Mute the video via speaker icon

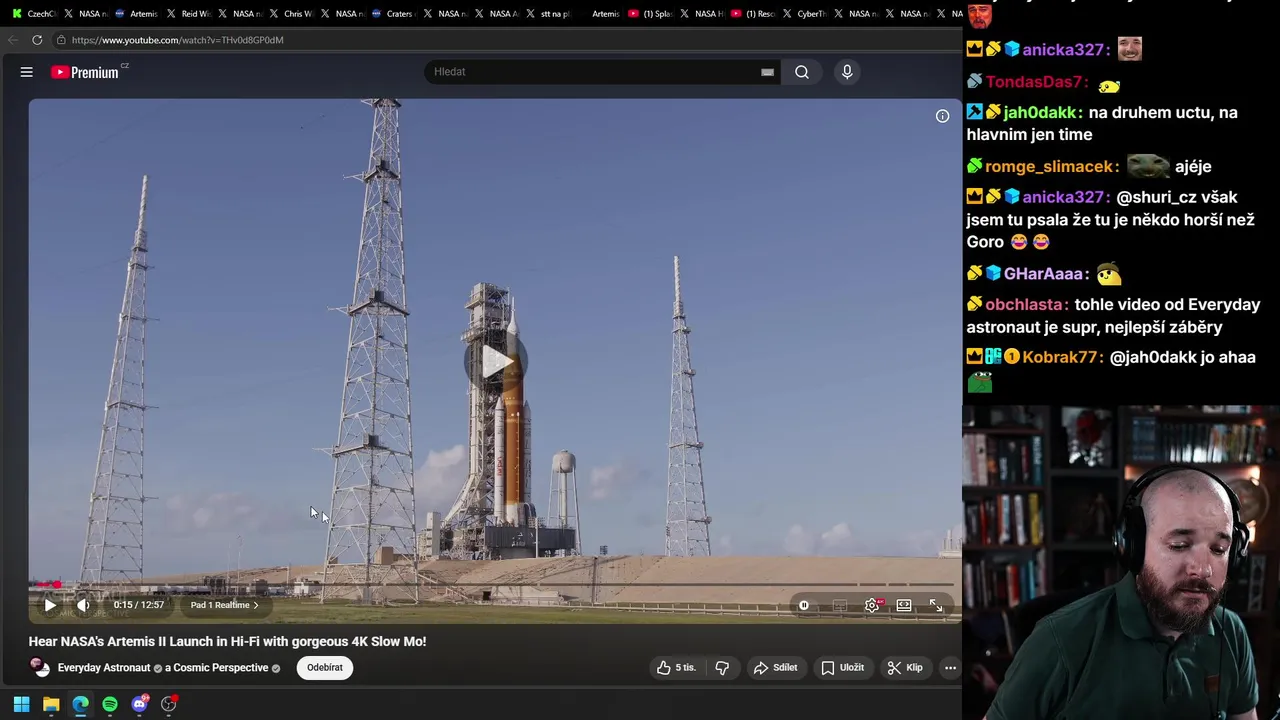(x=84, y=605)
